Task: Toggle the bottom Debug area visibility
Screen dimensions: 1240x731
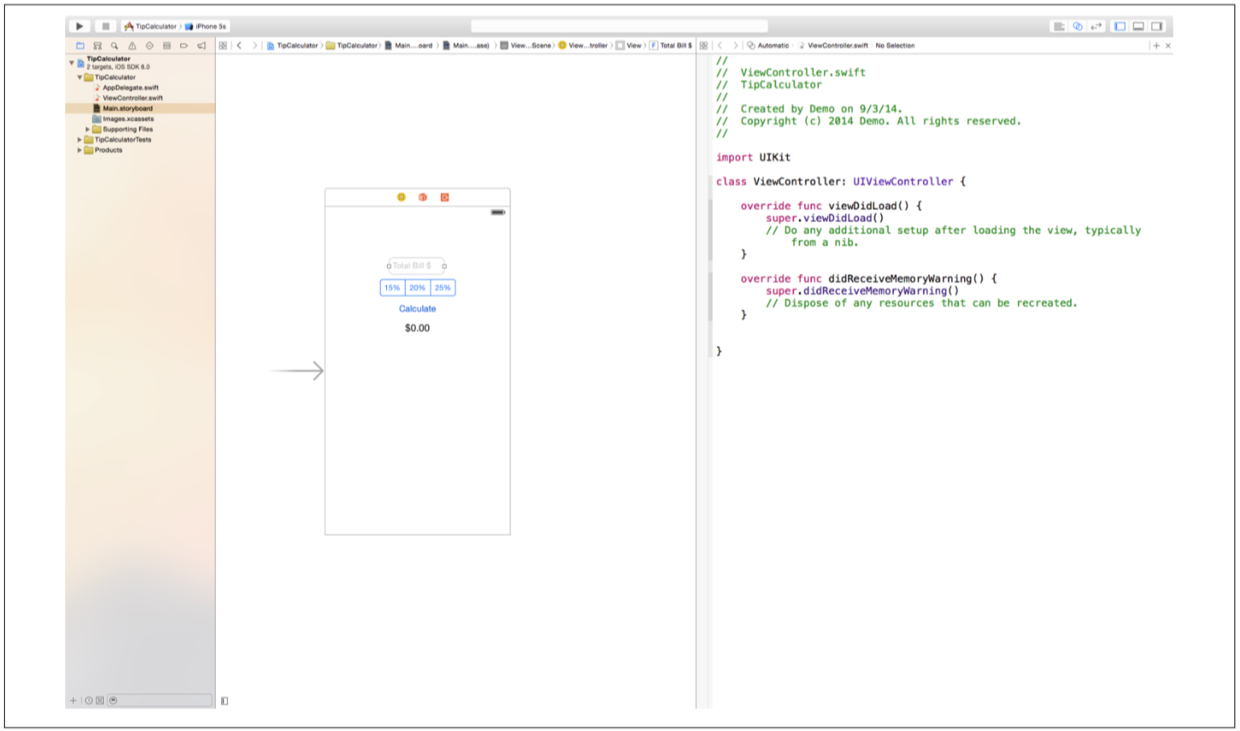Action: [1138, 26]
